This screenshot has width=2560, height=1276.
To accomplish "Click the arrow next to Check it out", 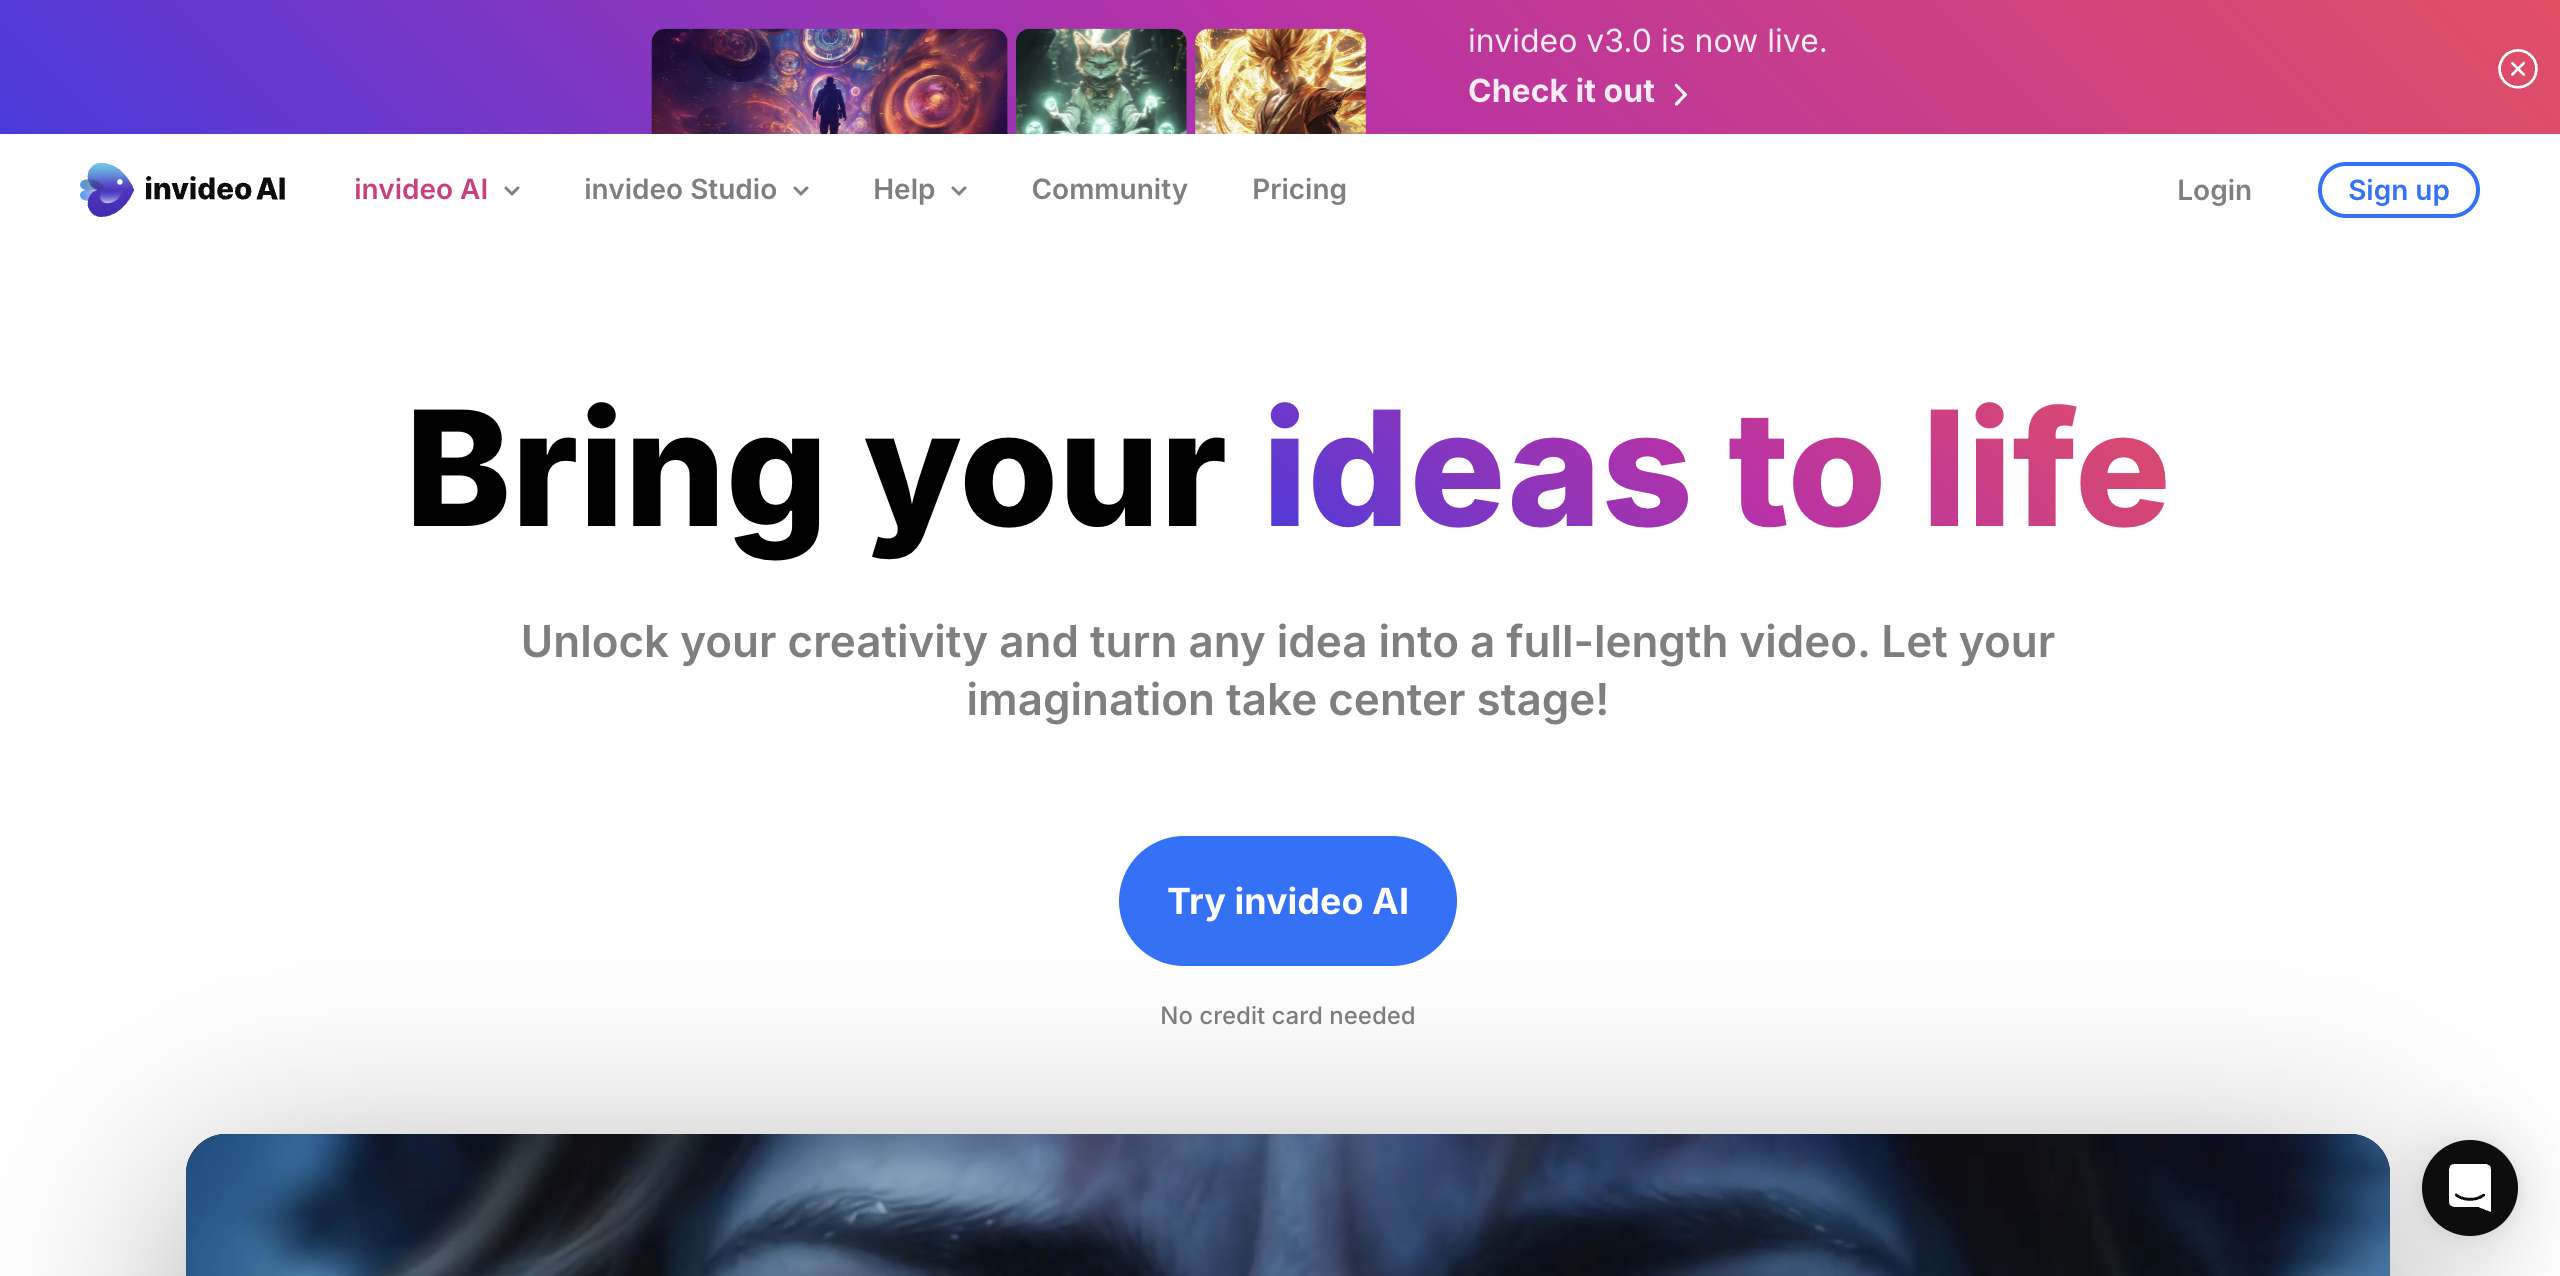I will [1681, 93].
